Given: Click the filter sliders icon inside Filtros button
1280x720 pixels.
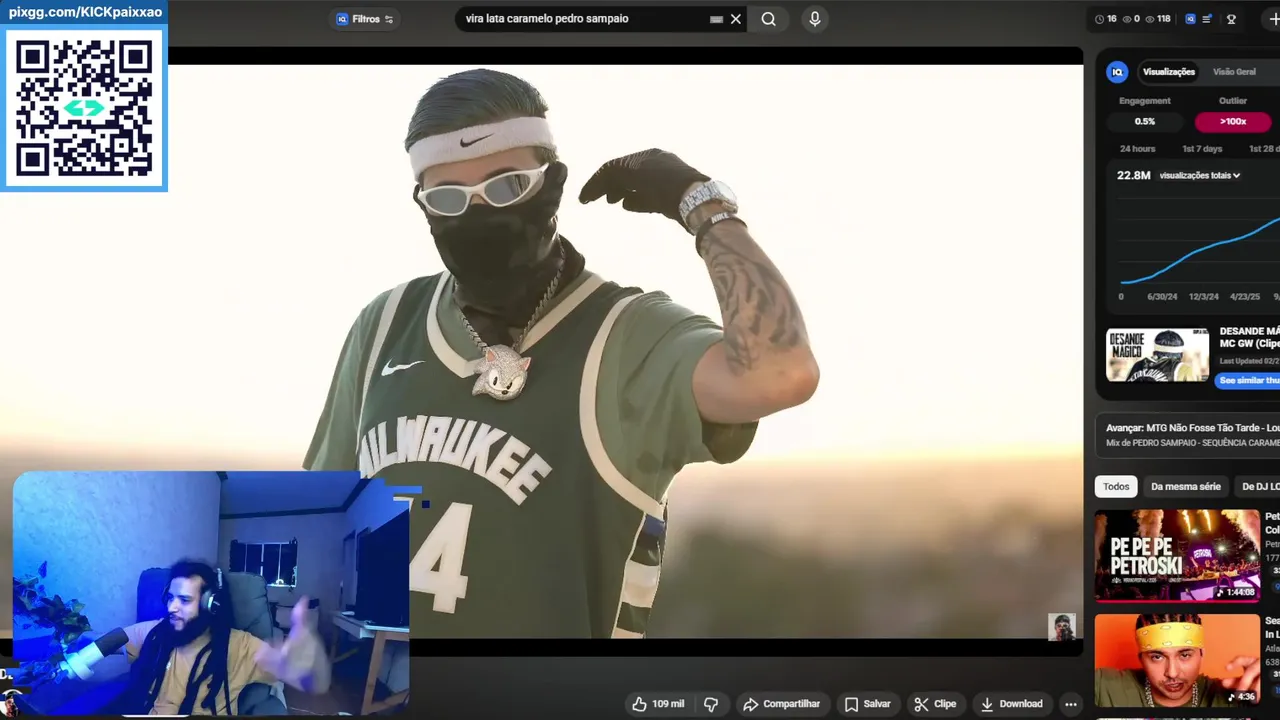Looking at the screenshot, I should click(389, 19).
